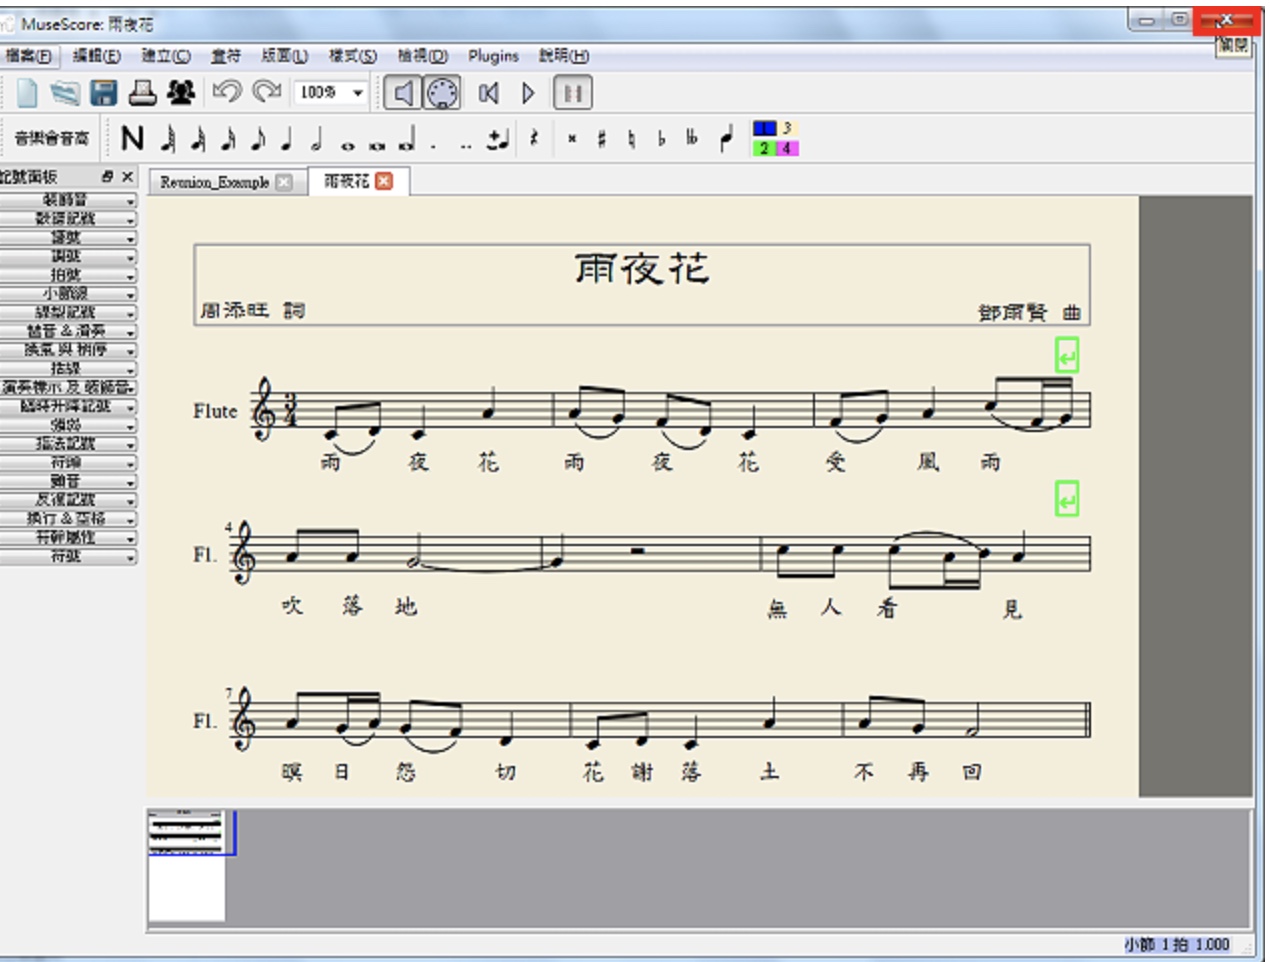1270x962 pixels.
Task: Select the eighth note duration
Action: (258, 138)
